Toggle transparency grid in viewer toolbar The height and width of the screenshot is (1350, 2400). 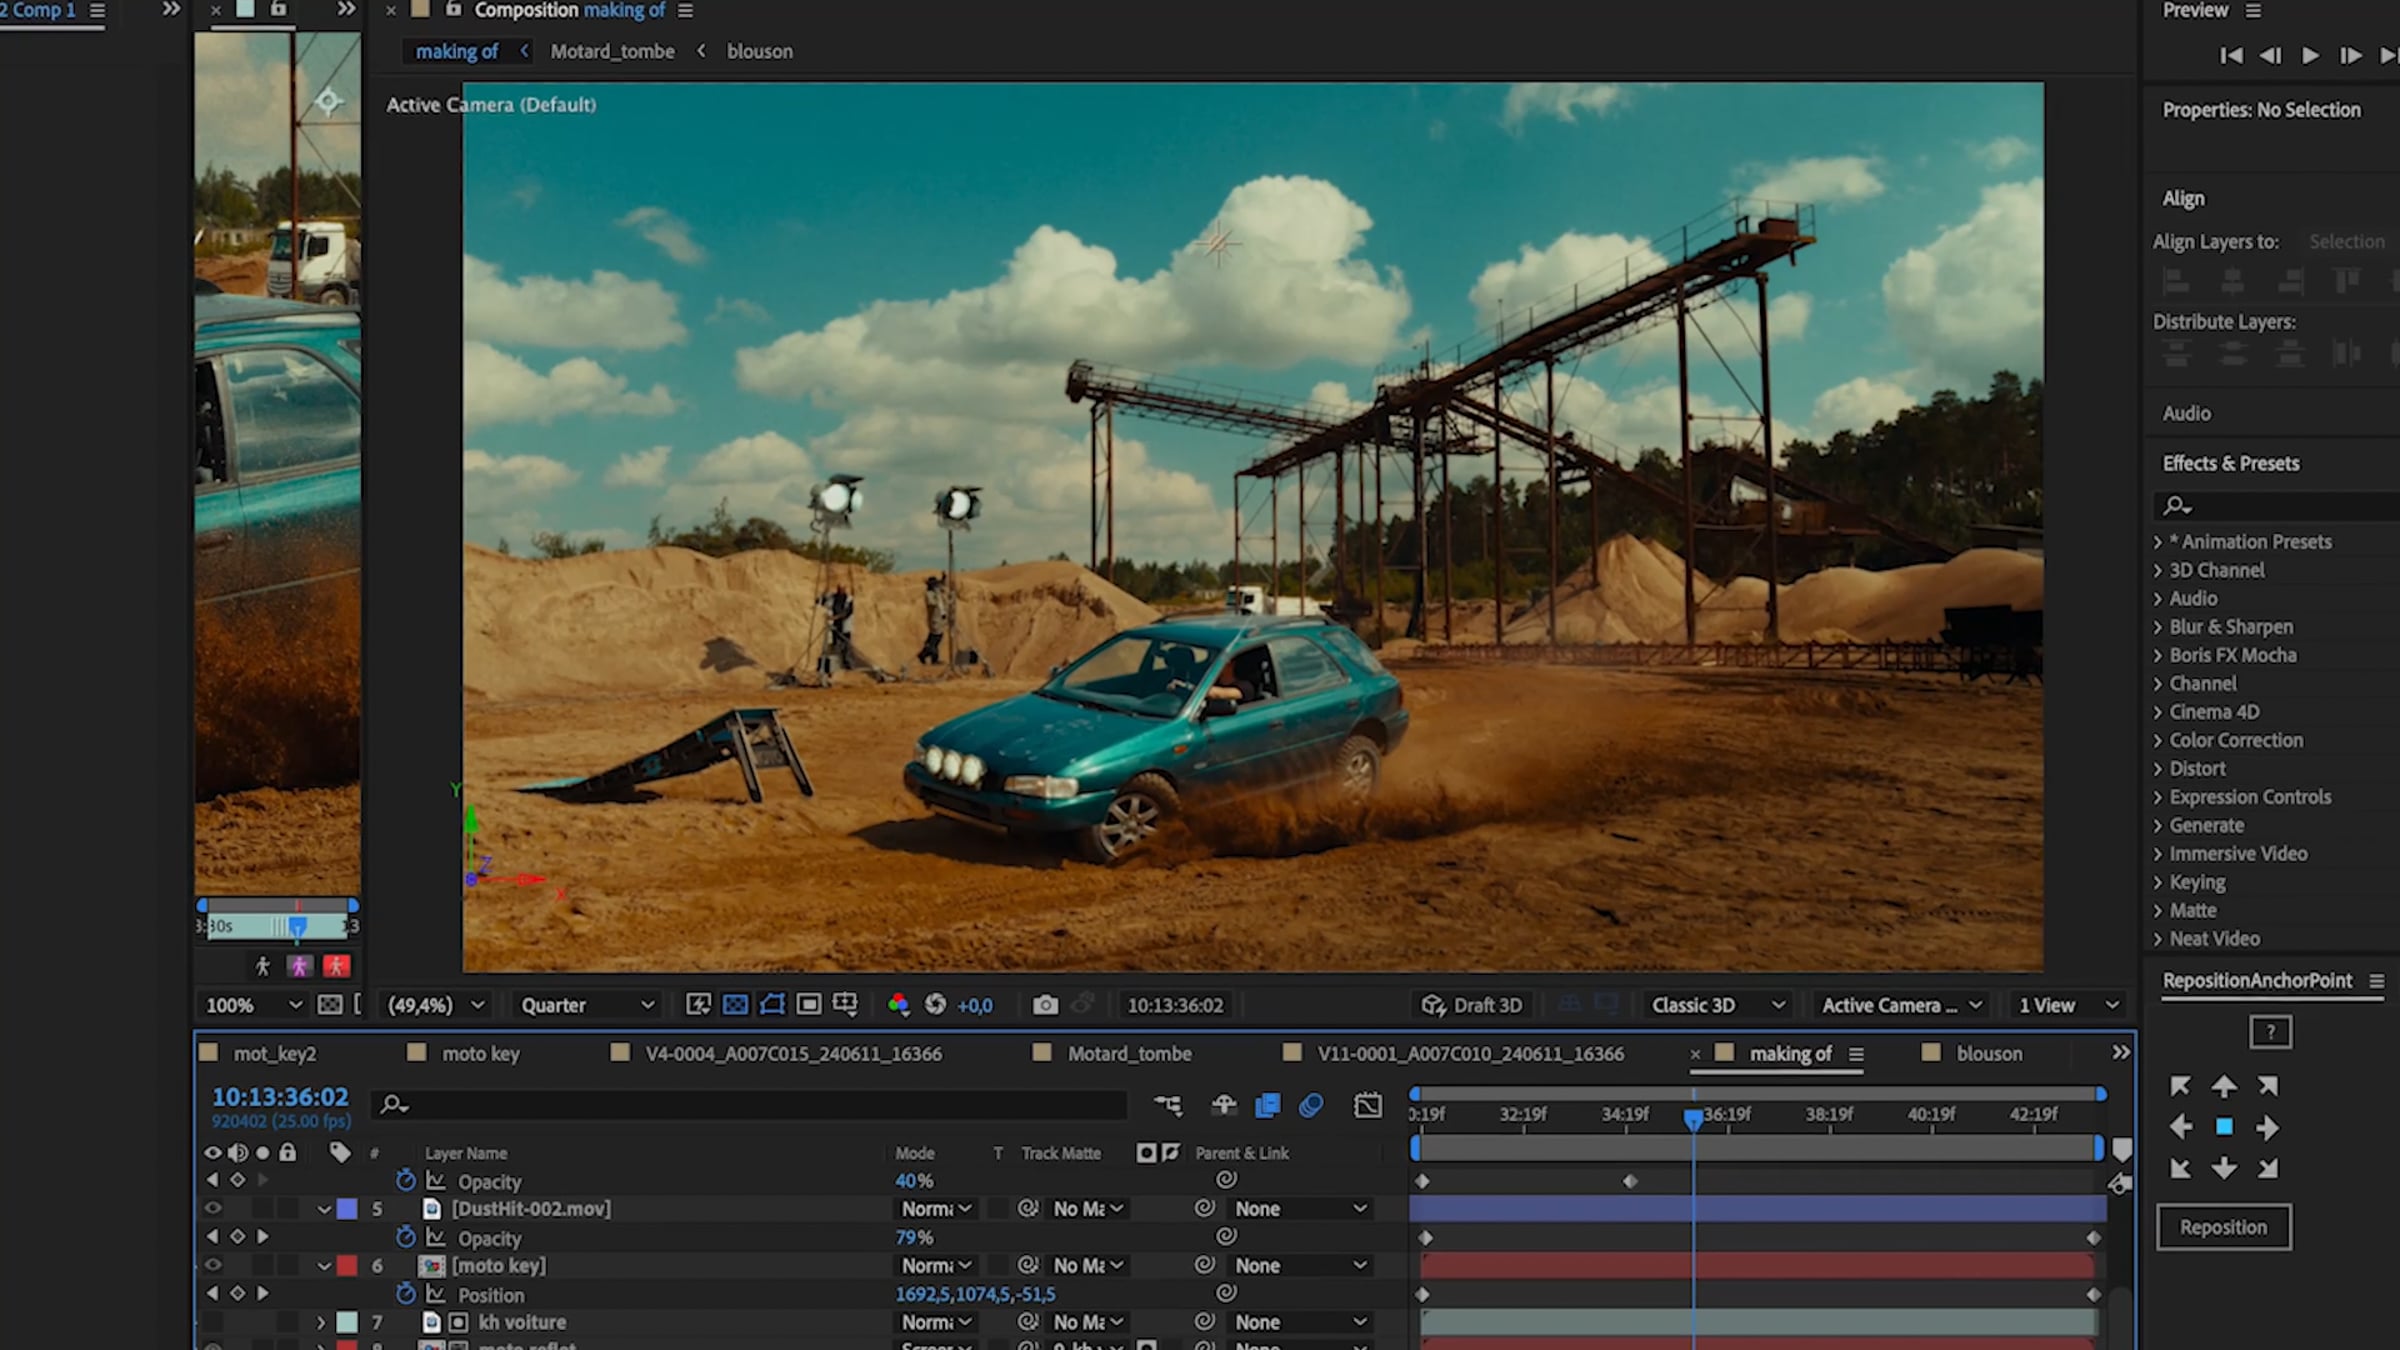[735, 1005]
